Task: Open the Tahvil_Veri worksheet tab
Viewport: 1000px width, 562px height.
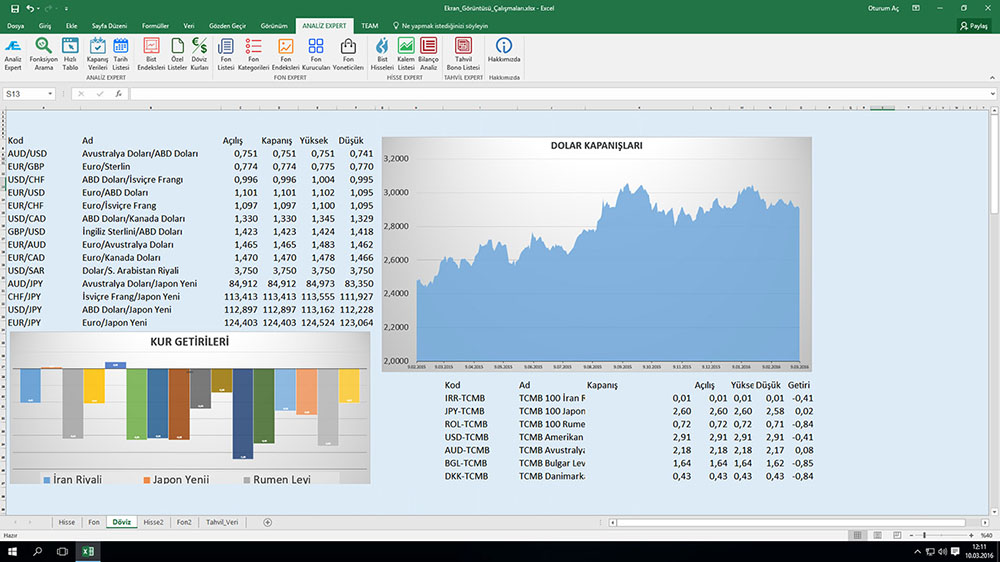Action: click(x=222, y=522)
